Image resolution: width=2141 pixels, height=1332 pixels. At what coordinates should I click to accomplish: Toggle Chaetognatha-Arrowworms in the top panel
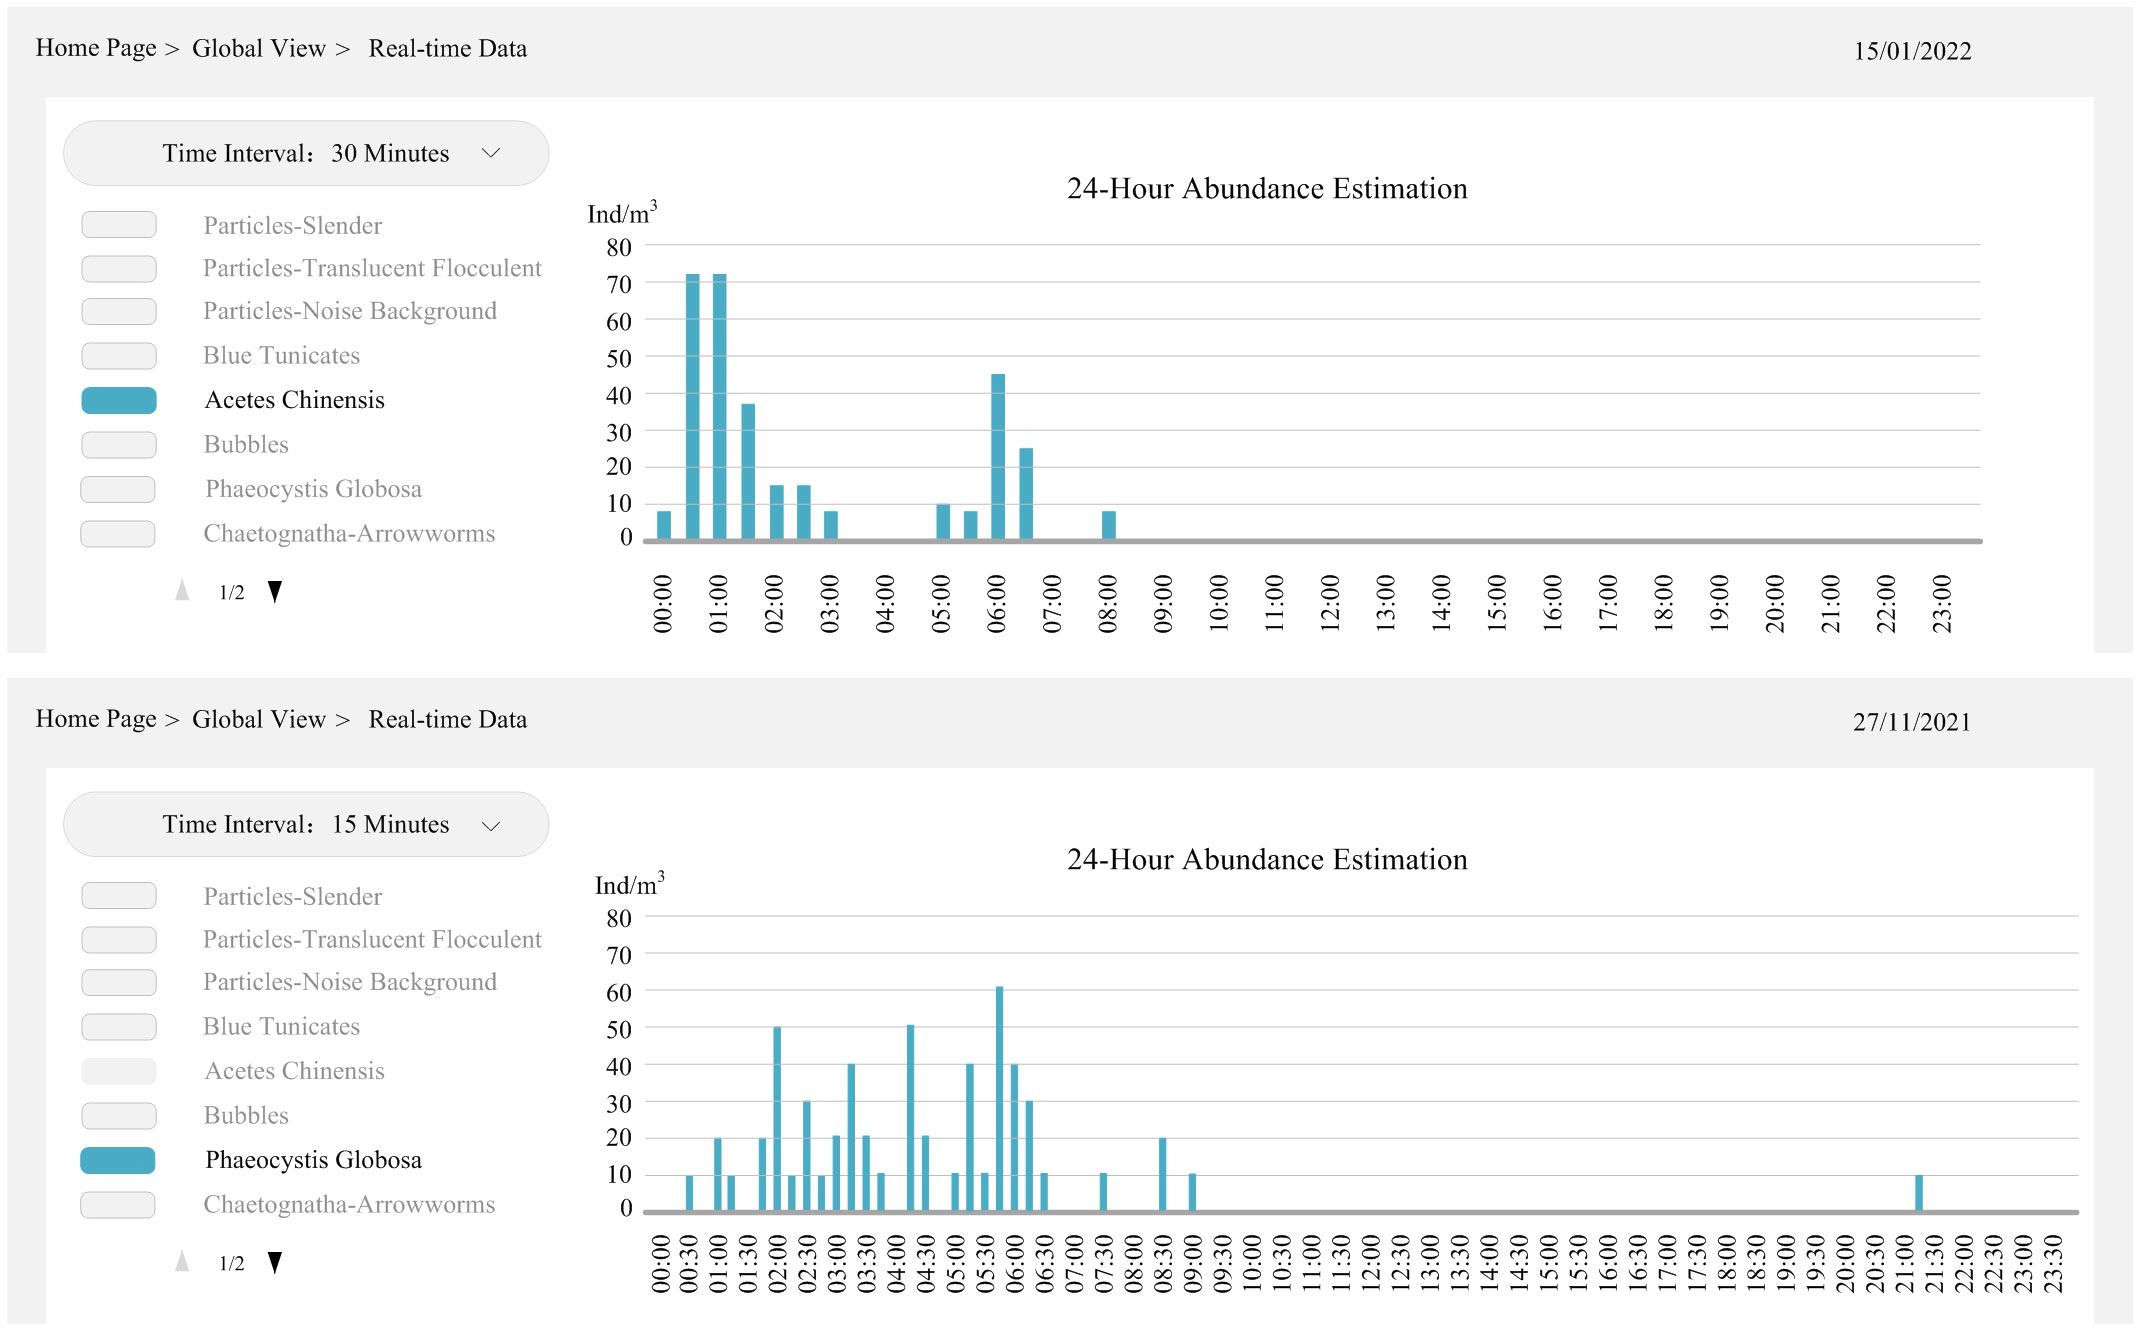point(118,534)
